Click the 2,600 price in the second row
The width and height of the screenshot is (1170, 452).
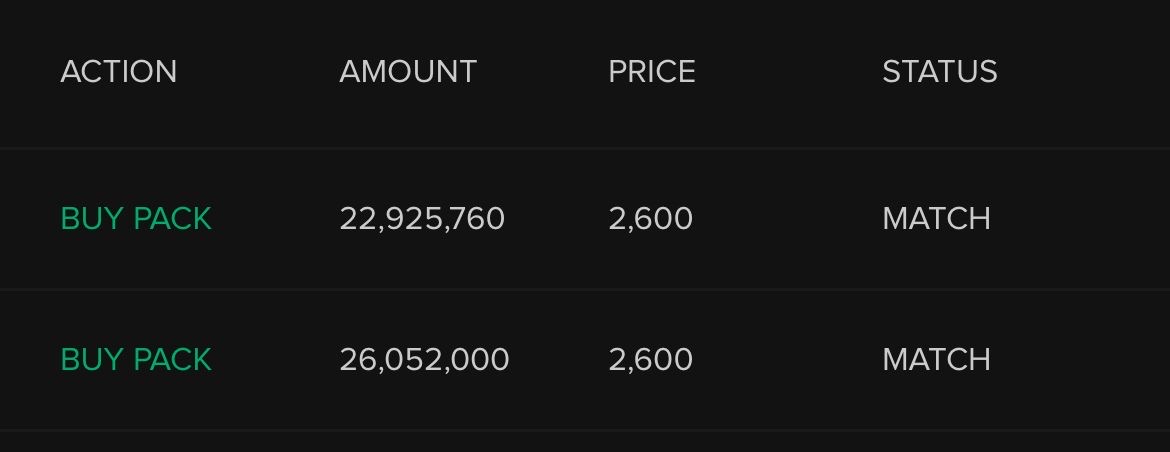click(x=650, y=360)
